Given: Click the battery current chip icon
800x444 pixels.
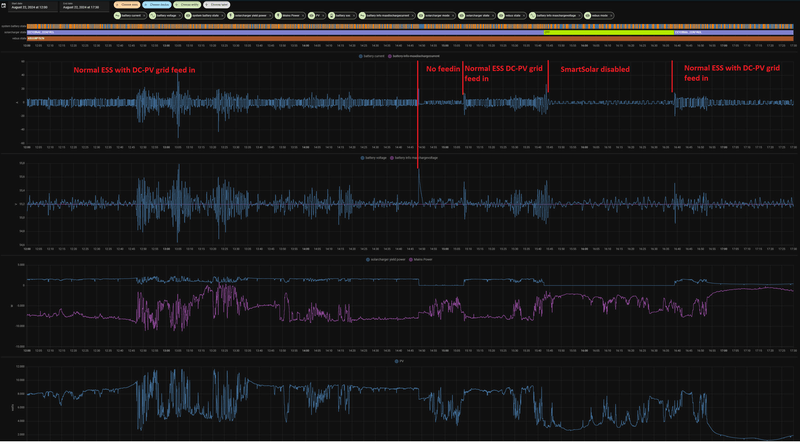Looking at the screenshot, I should point(117,15).
